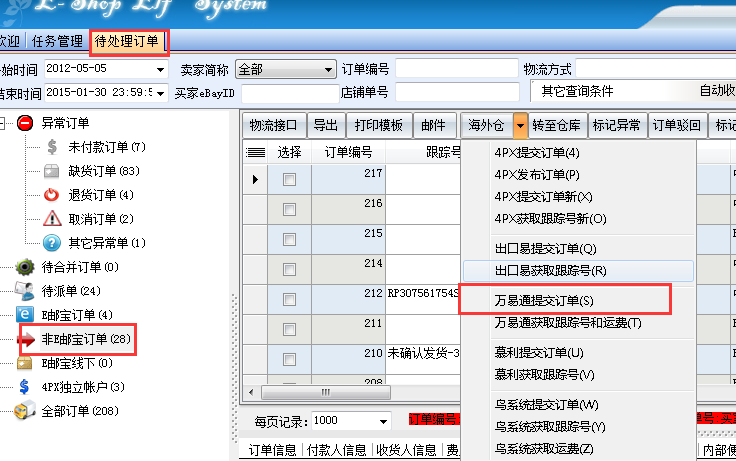This screenshot has height=461, width=736.
Task: Click the question mark icon for 其它异常单
Action: point(51,243)
